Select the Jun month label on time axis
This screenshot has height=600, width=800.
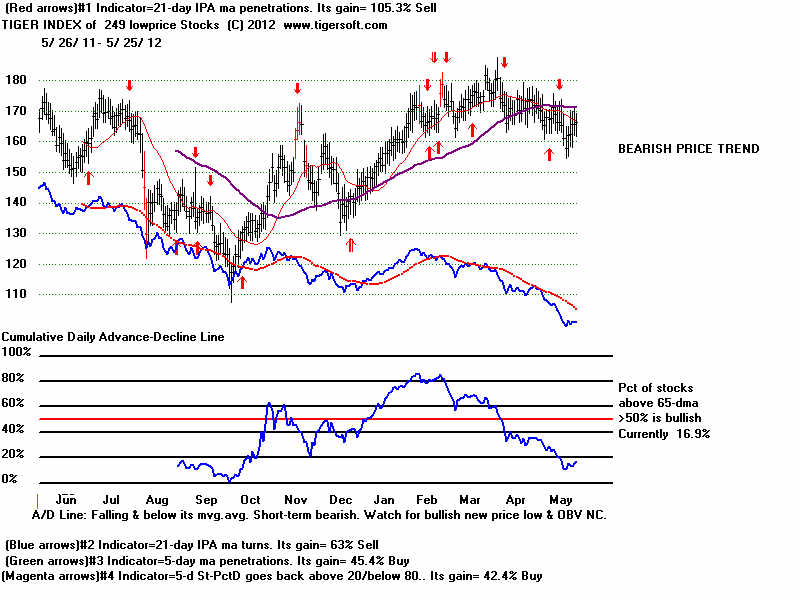click(x=65, y=497)
